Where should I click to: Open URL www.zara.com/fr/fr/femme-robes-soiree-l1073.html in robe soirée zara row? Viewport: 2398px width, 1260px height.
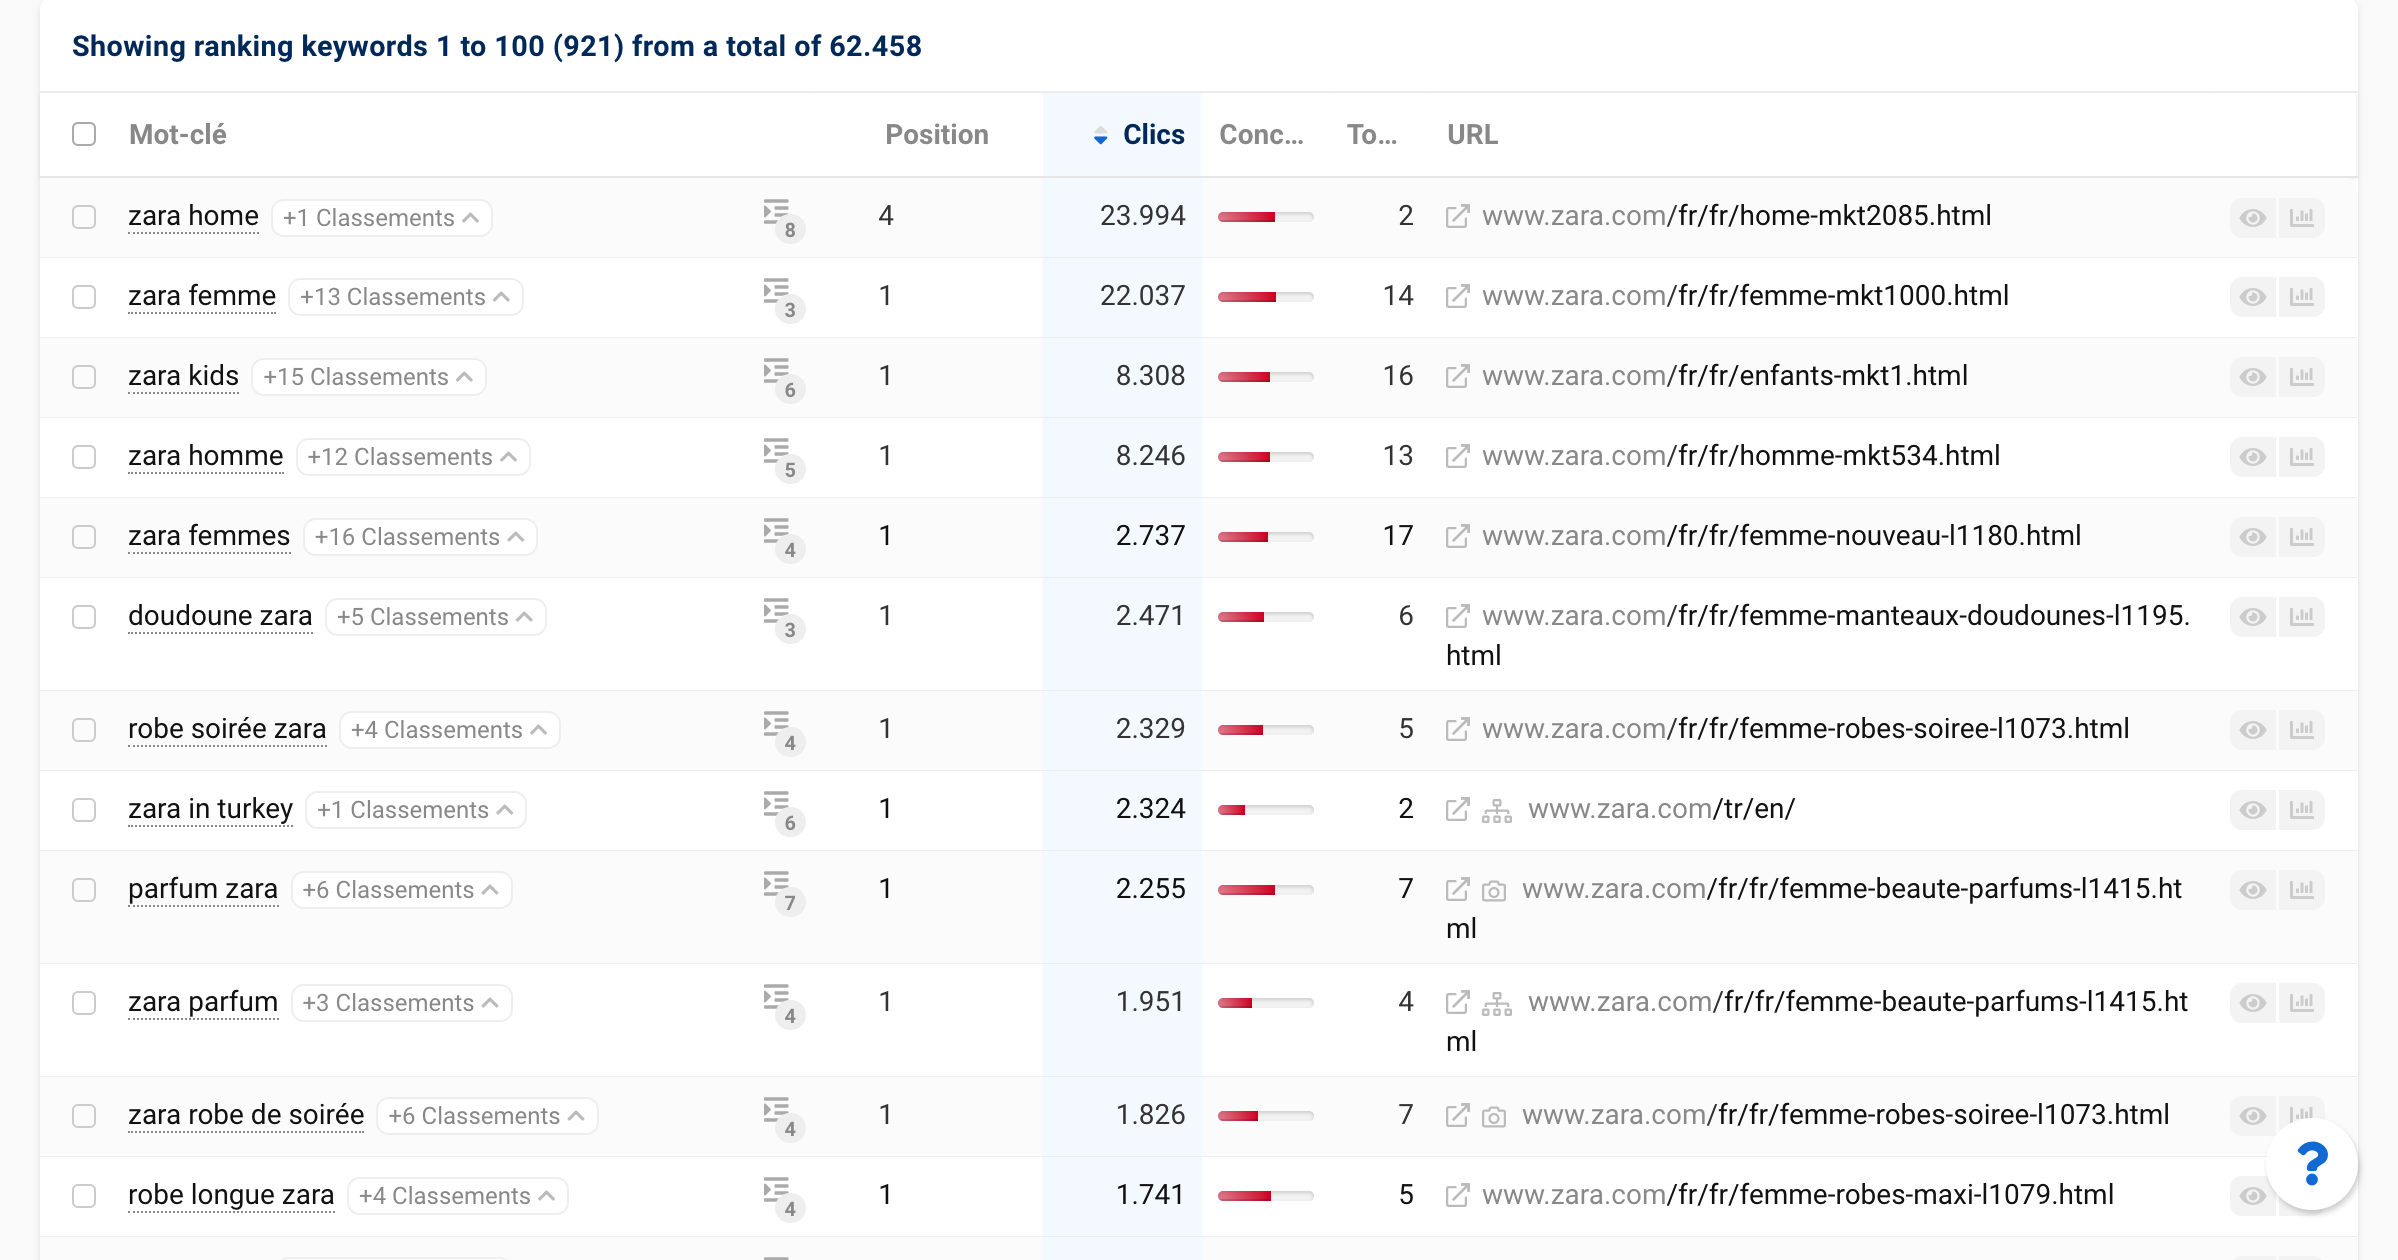point(1805,729)
